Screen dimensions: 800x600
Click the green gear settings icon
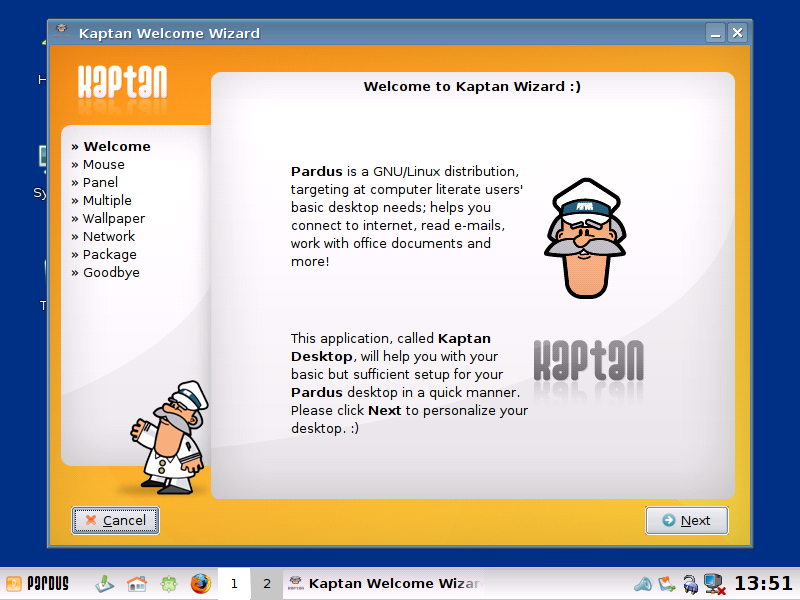click(x=169, y=583)
